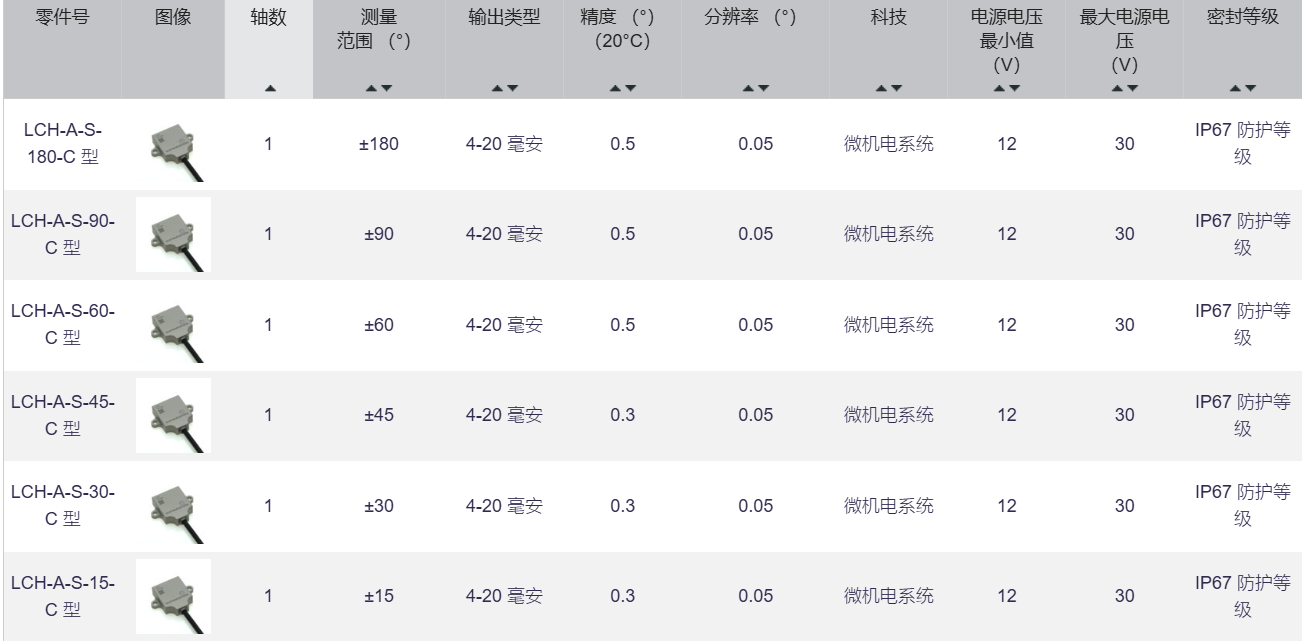The width and height of the screenshot is (1302, 641).
Task: Open part LCH-A-S-45-C 型 link
Action: click(x=62, y=415)
